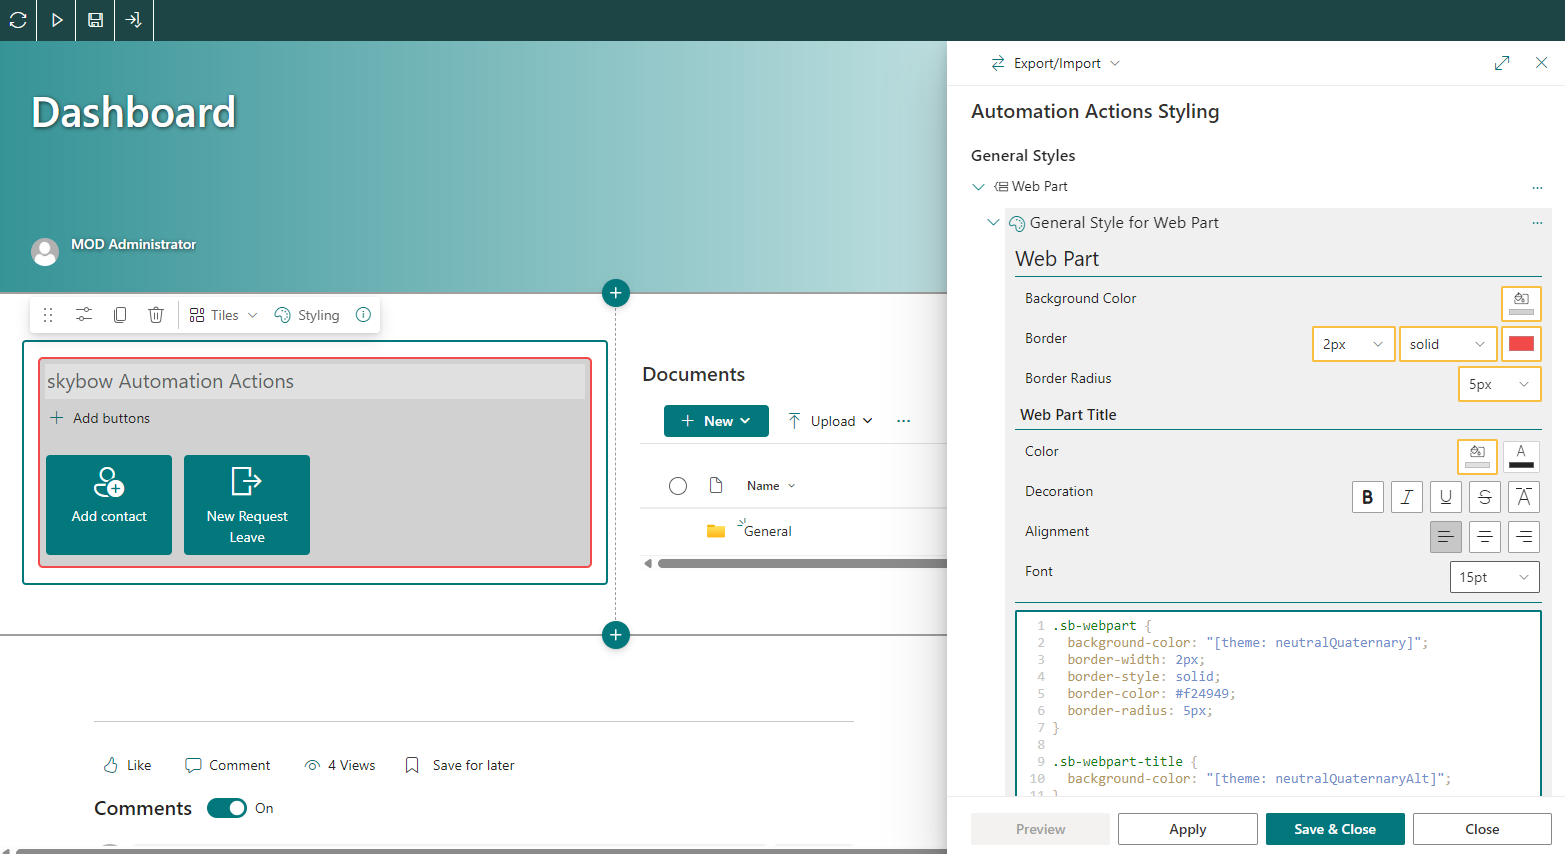Click the Comment button

click(228, 765)
